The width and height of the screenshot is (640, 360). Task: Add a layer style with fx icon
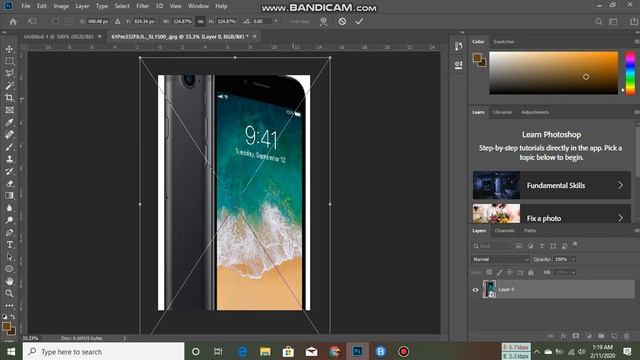(x=563, y=336)
